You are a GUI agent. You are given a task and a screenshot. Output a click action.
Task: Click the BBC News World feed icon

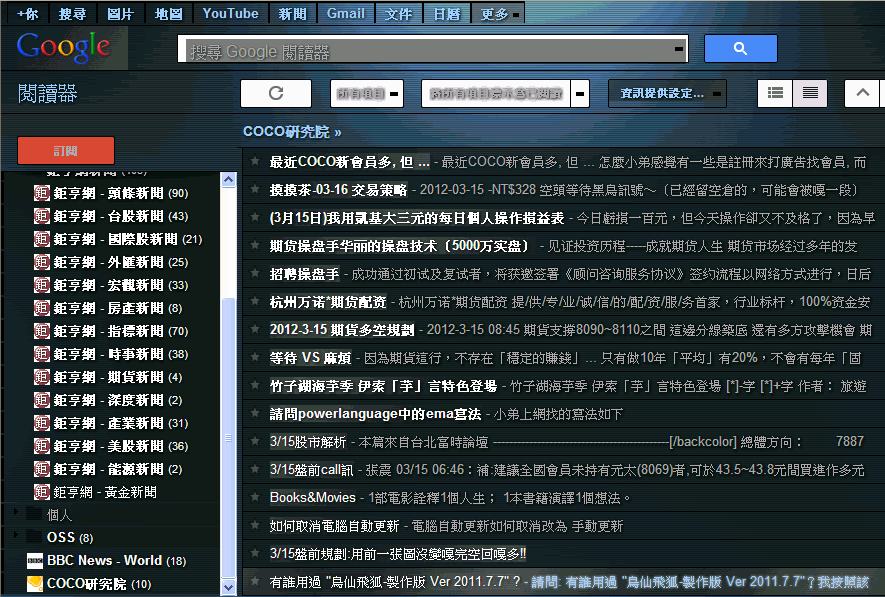pos(35,561)
